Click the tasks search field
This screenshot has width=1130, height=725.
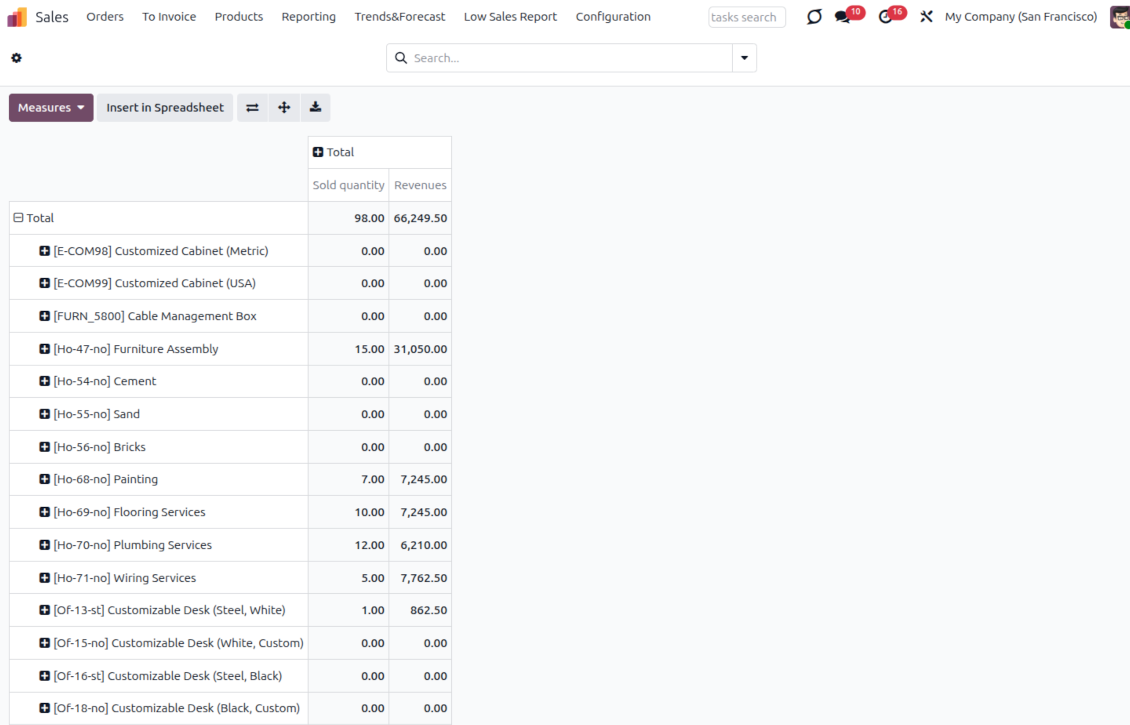point(746,16)
